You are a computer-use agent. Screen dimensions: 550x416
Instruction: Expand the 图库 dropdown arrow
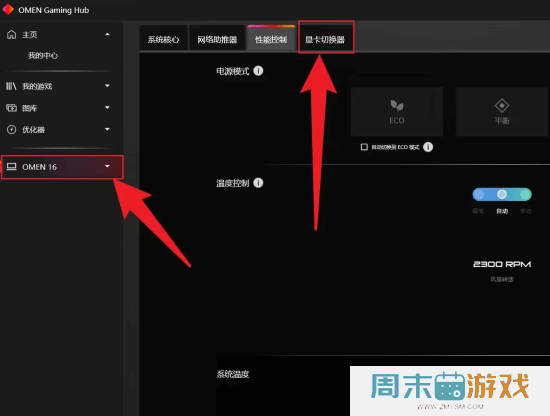pyautogui.click(x=107, y=107)
